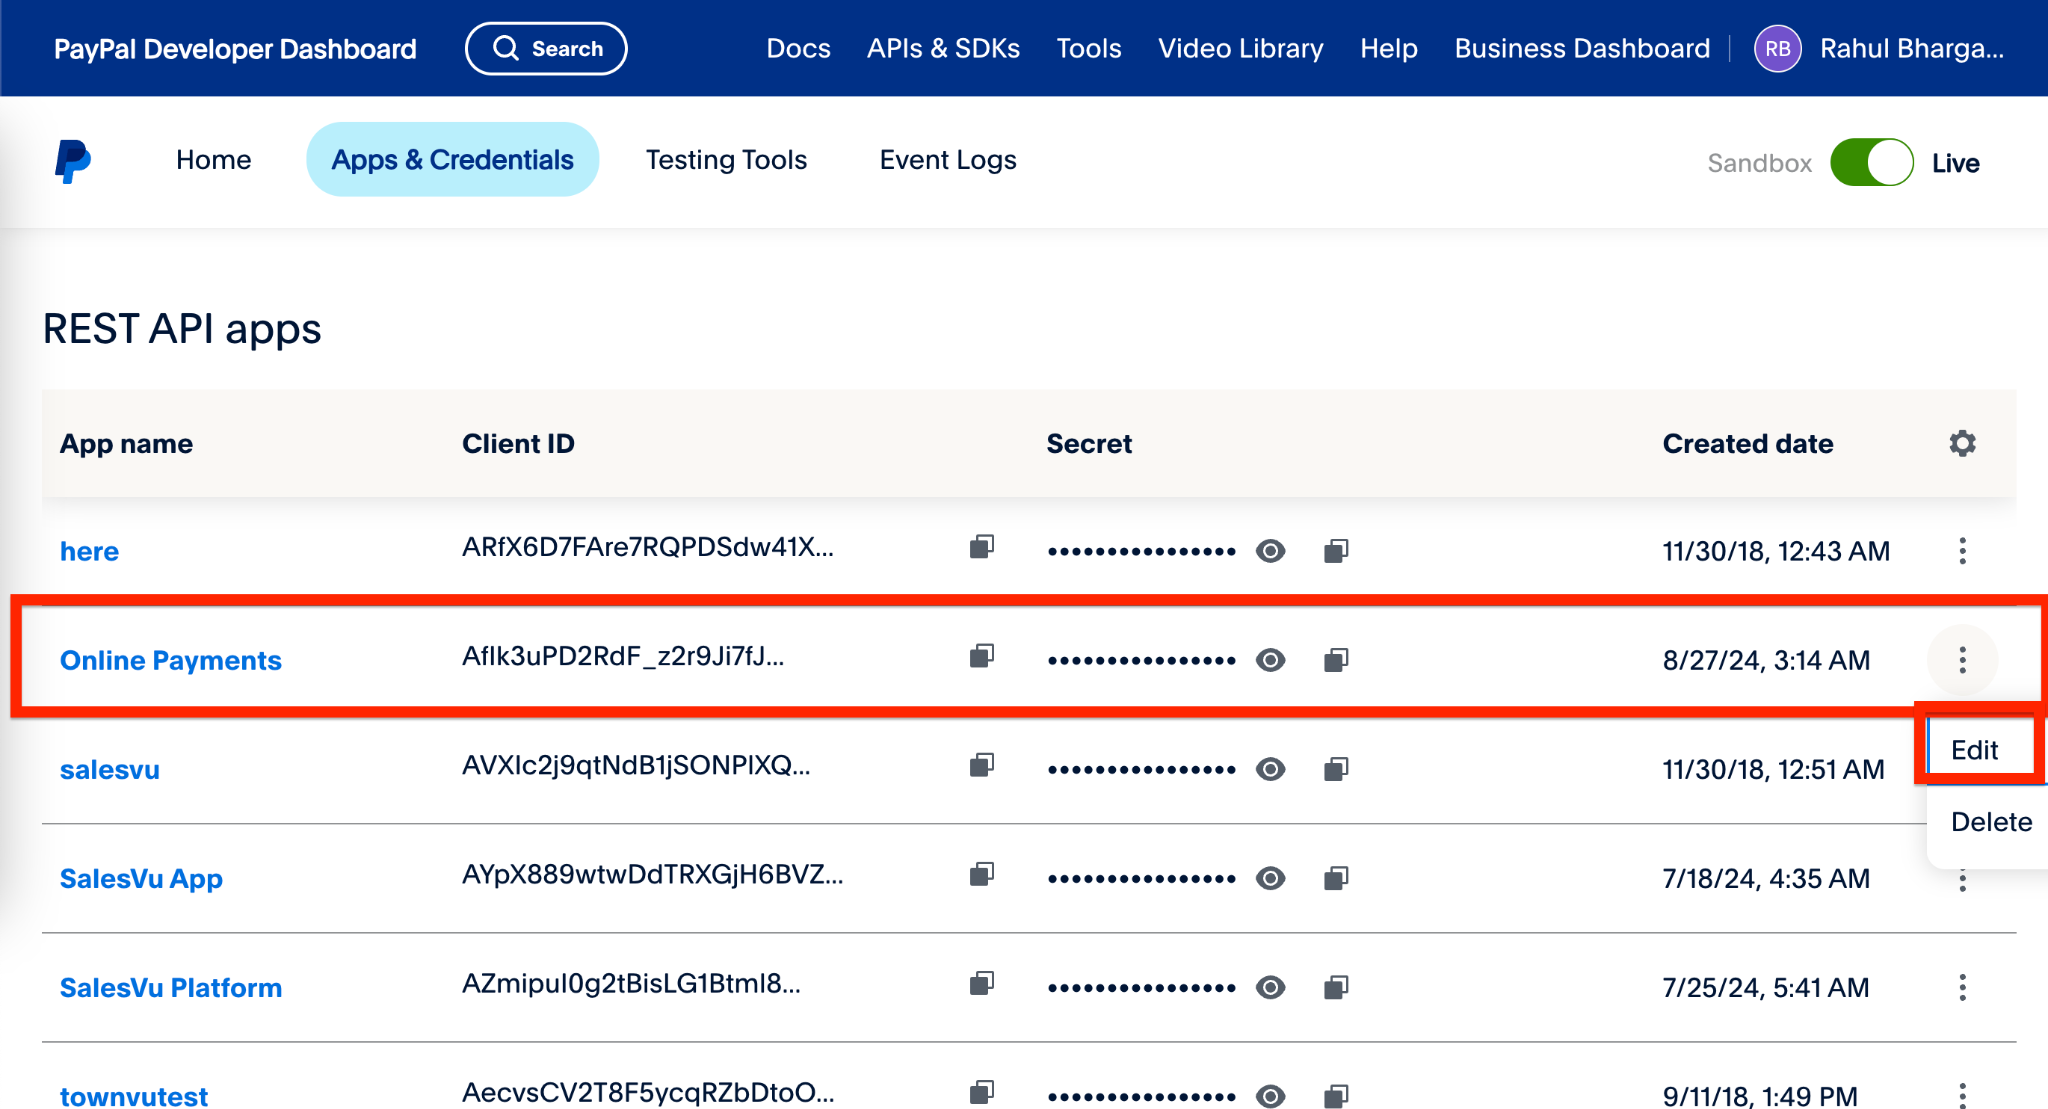Image resolution: width=2048 pixels, height=1109 pixels.
Task: Choose Delete in the context menu
Action: [1991, 822]
